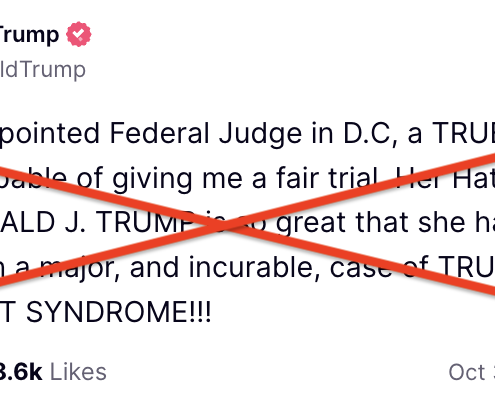Click 'ALD J. TRUMP' in the third post line
495x396 pixels.
(x=97, y=222)
